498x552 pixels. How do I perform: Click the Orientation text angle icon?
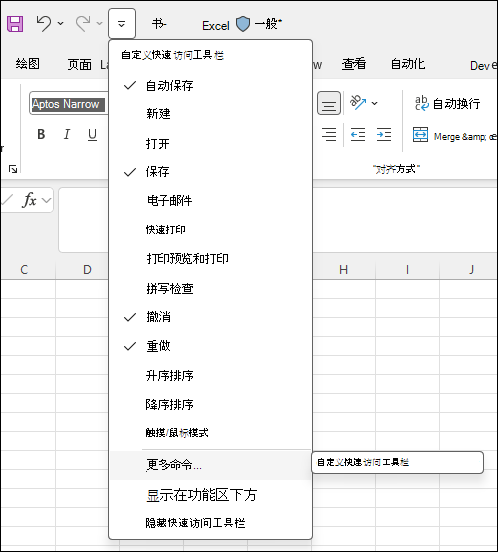358,102
